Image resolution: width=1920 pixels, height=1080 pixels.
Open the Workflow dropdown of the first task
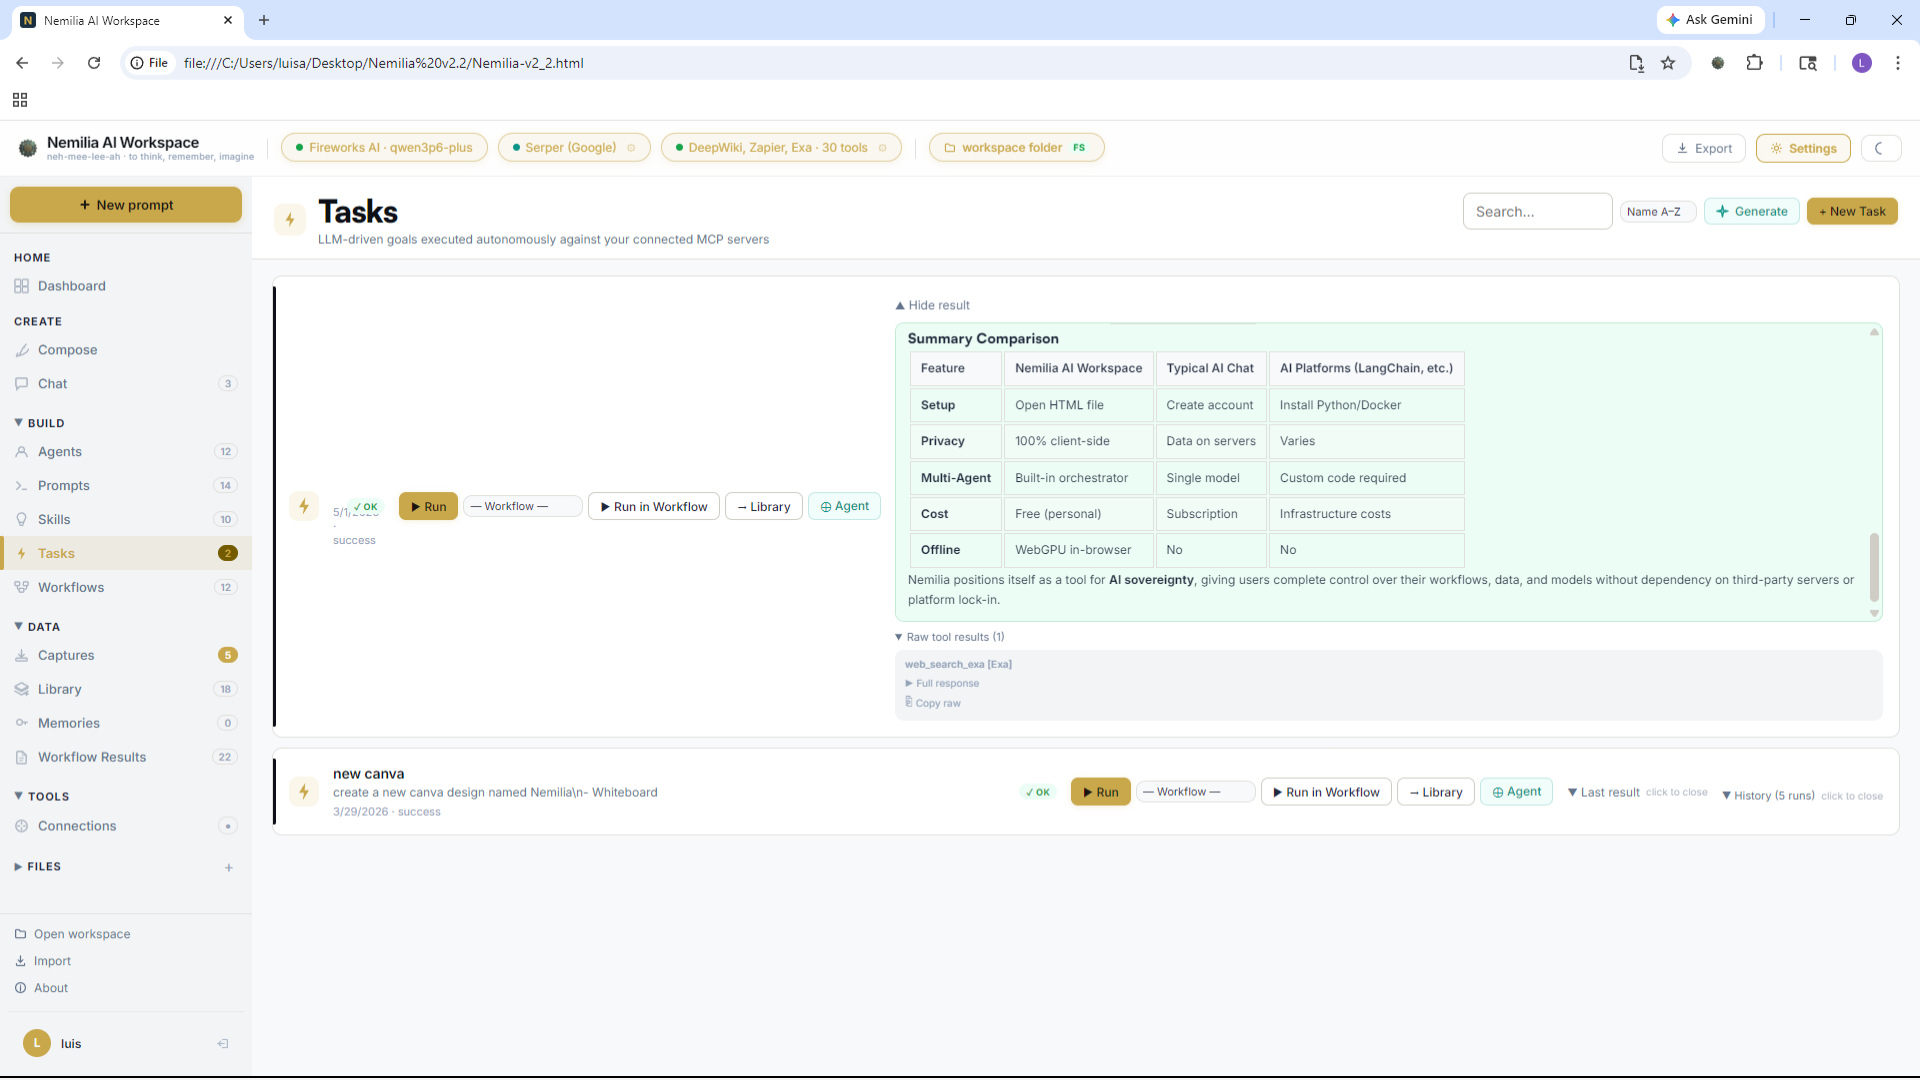[x=522, y=507]
